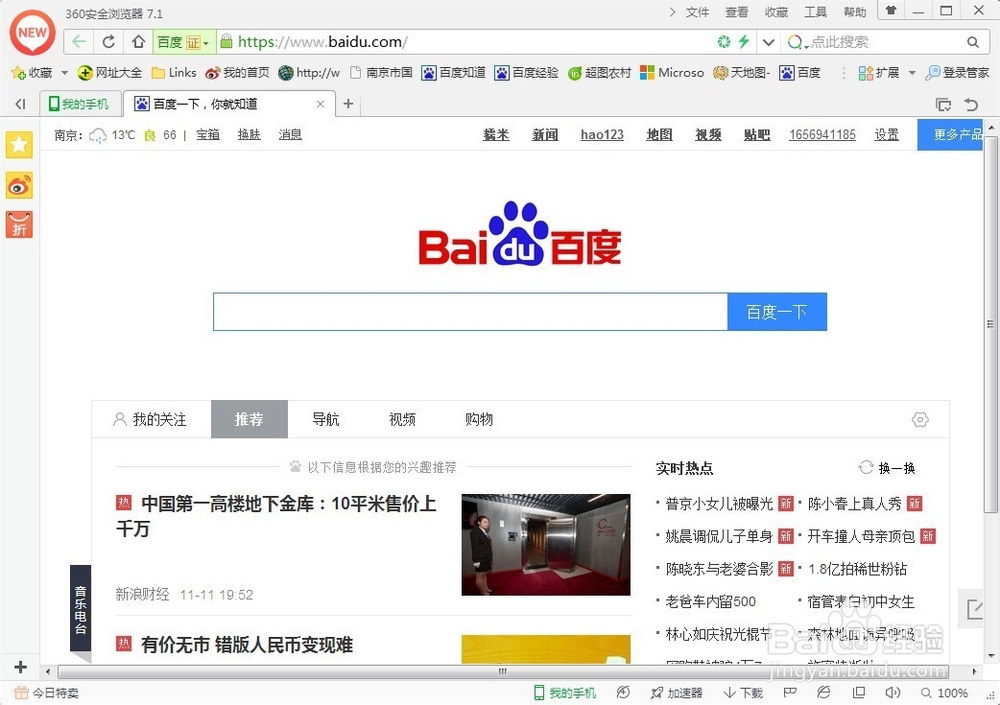Viewport: 1000px width, 705px height.
Task: Open headline 中国第一高楼地下金库
Action: (276, 516)
